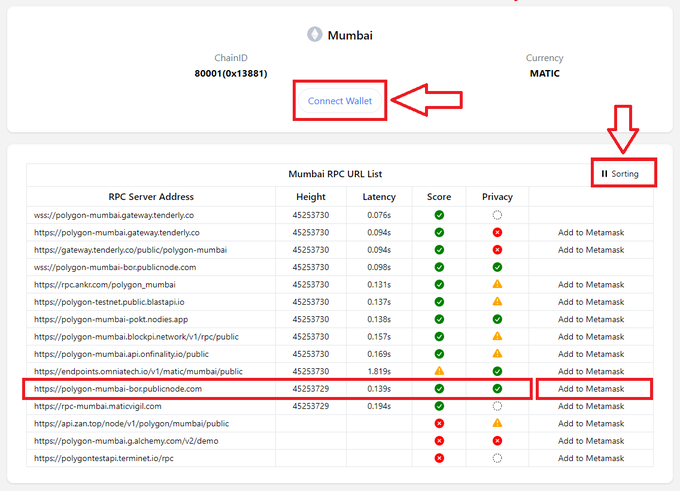Click red privacy icon for https polygon-mumbai.gateway.tenderly.co
Screen dimensions: 680x491
pos(497,232)
